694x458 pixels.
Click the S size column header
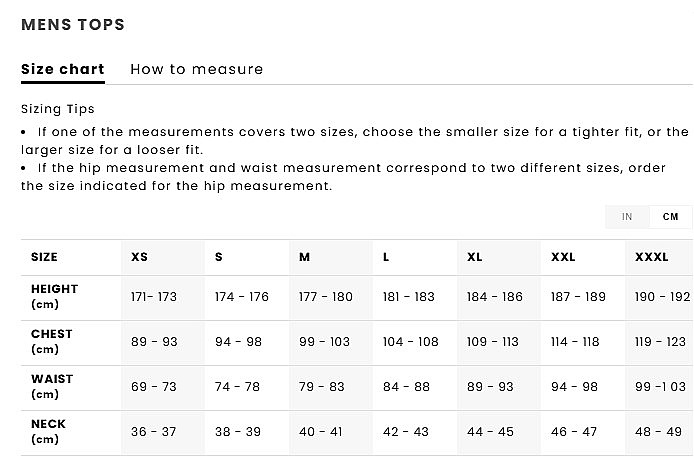click(219, 257)
